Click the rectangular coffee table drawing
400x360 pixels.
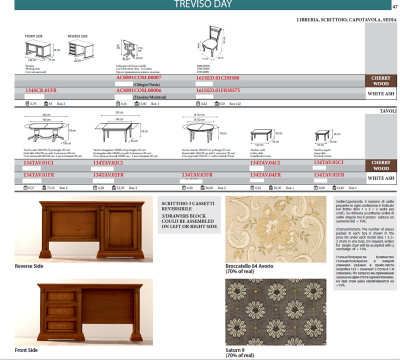(x=265, y=136)
